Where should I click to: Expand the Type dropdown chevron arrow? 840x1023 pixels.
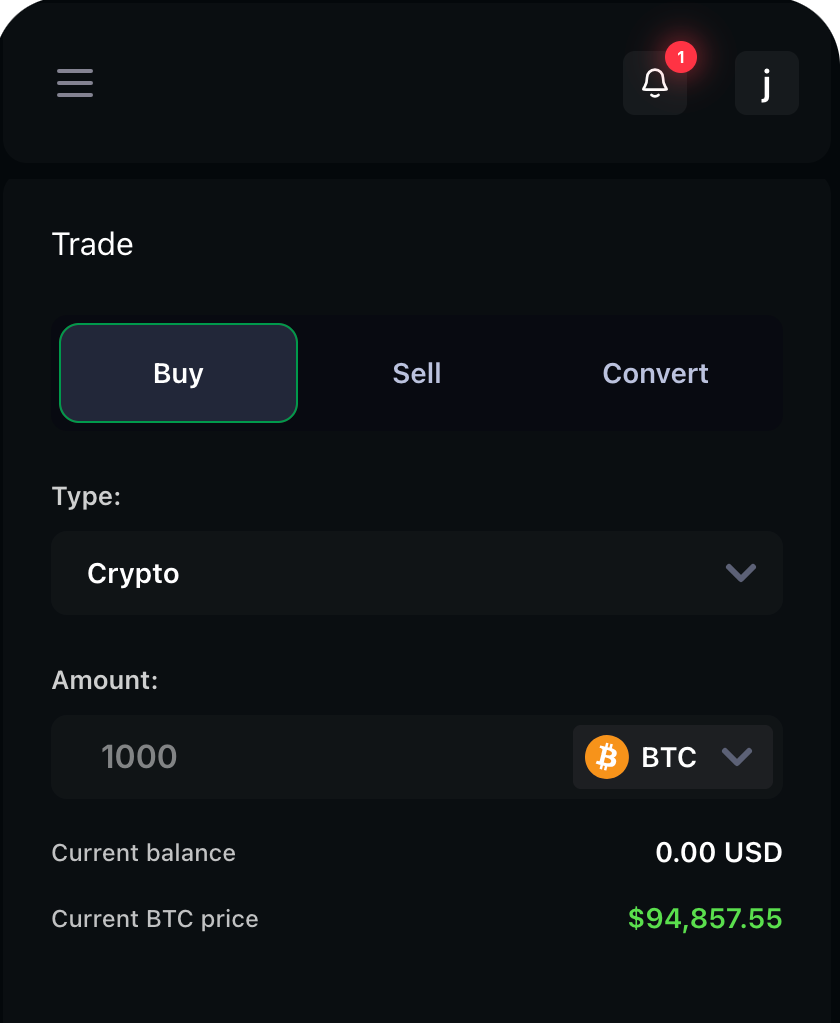(x=740, y=573)
